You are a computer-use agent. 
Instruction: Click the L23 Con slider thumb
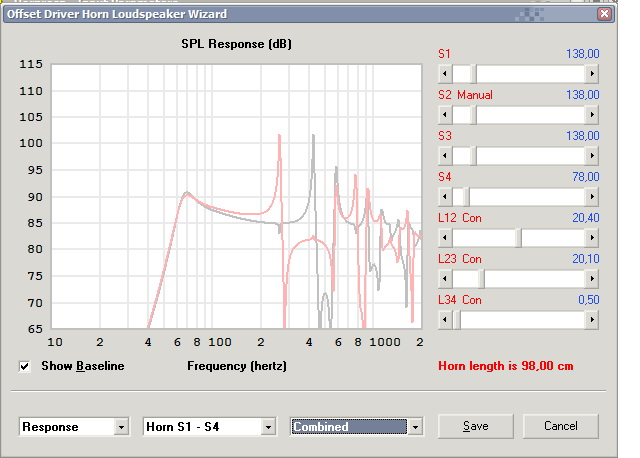[x=482, y=279]
